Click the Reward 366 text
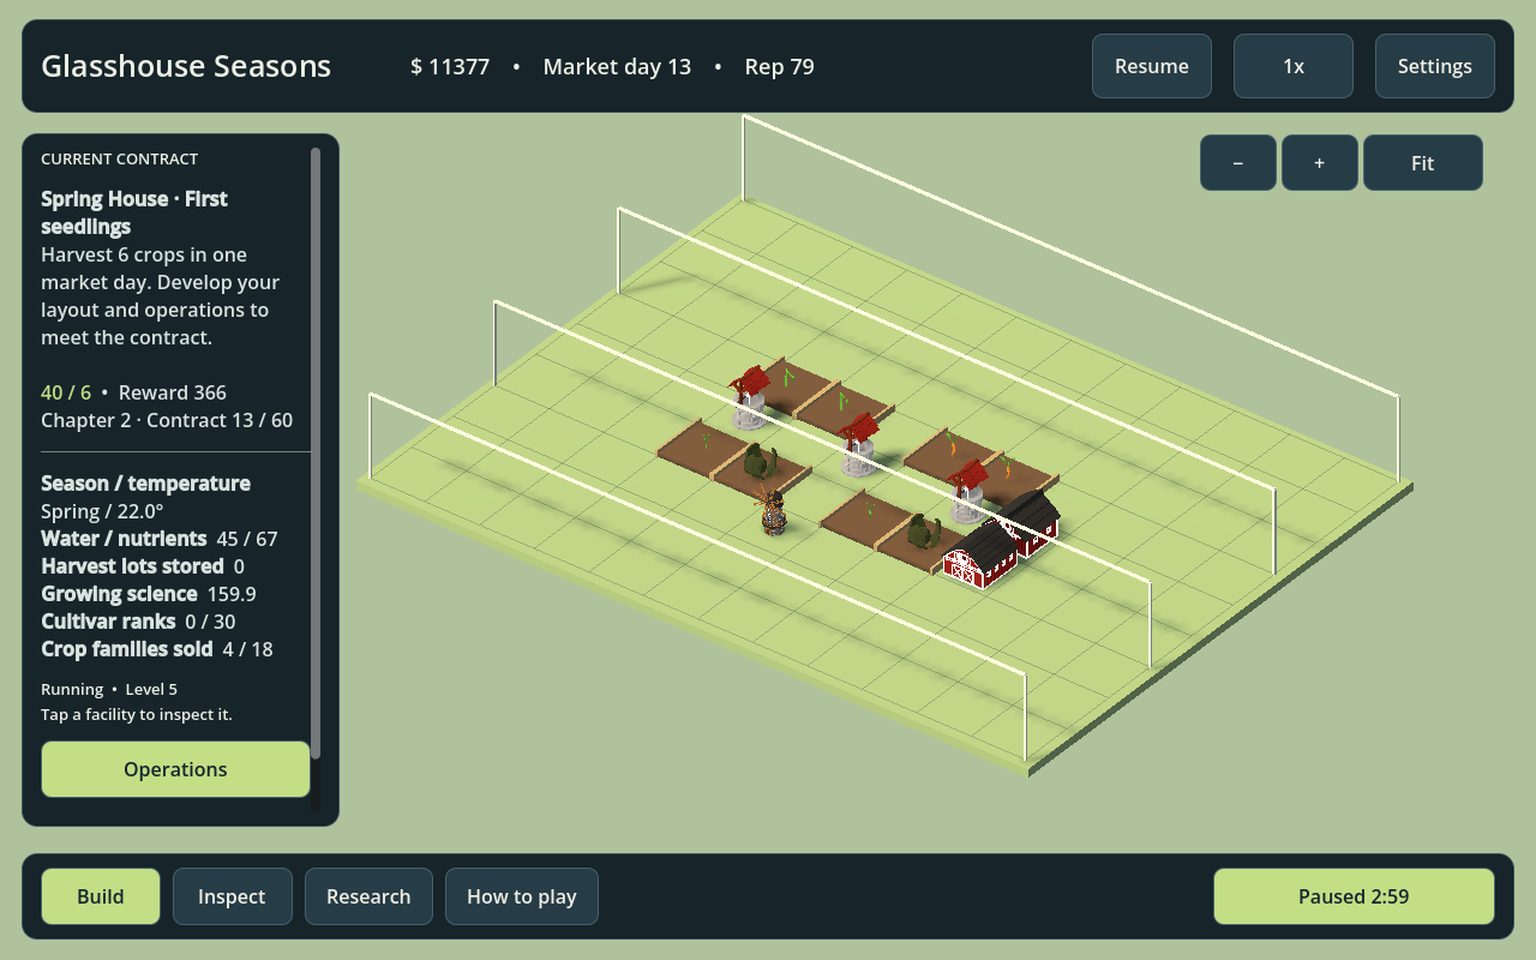This screenshot has width=1536, height=960. pos(172,393)
